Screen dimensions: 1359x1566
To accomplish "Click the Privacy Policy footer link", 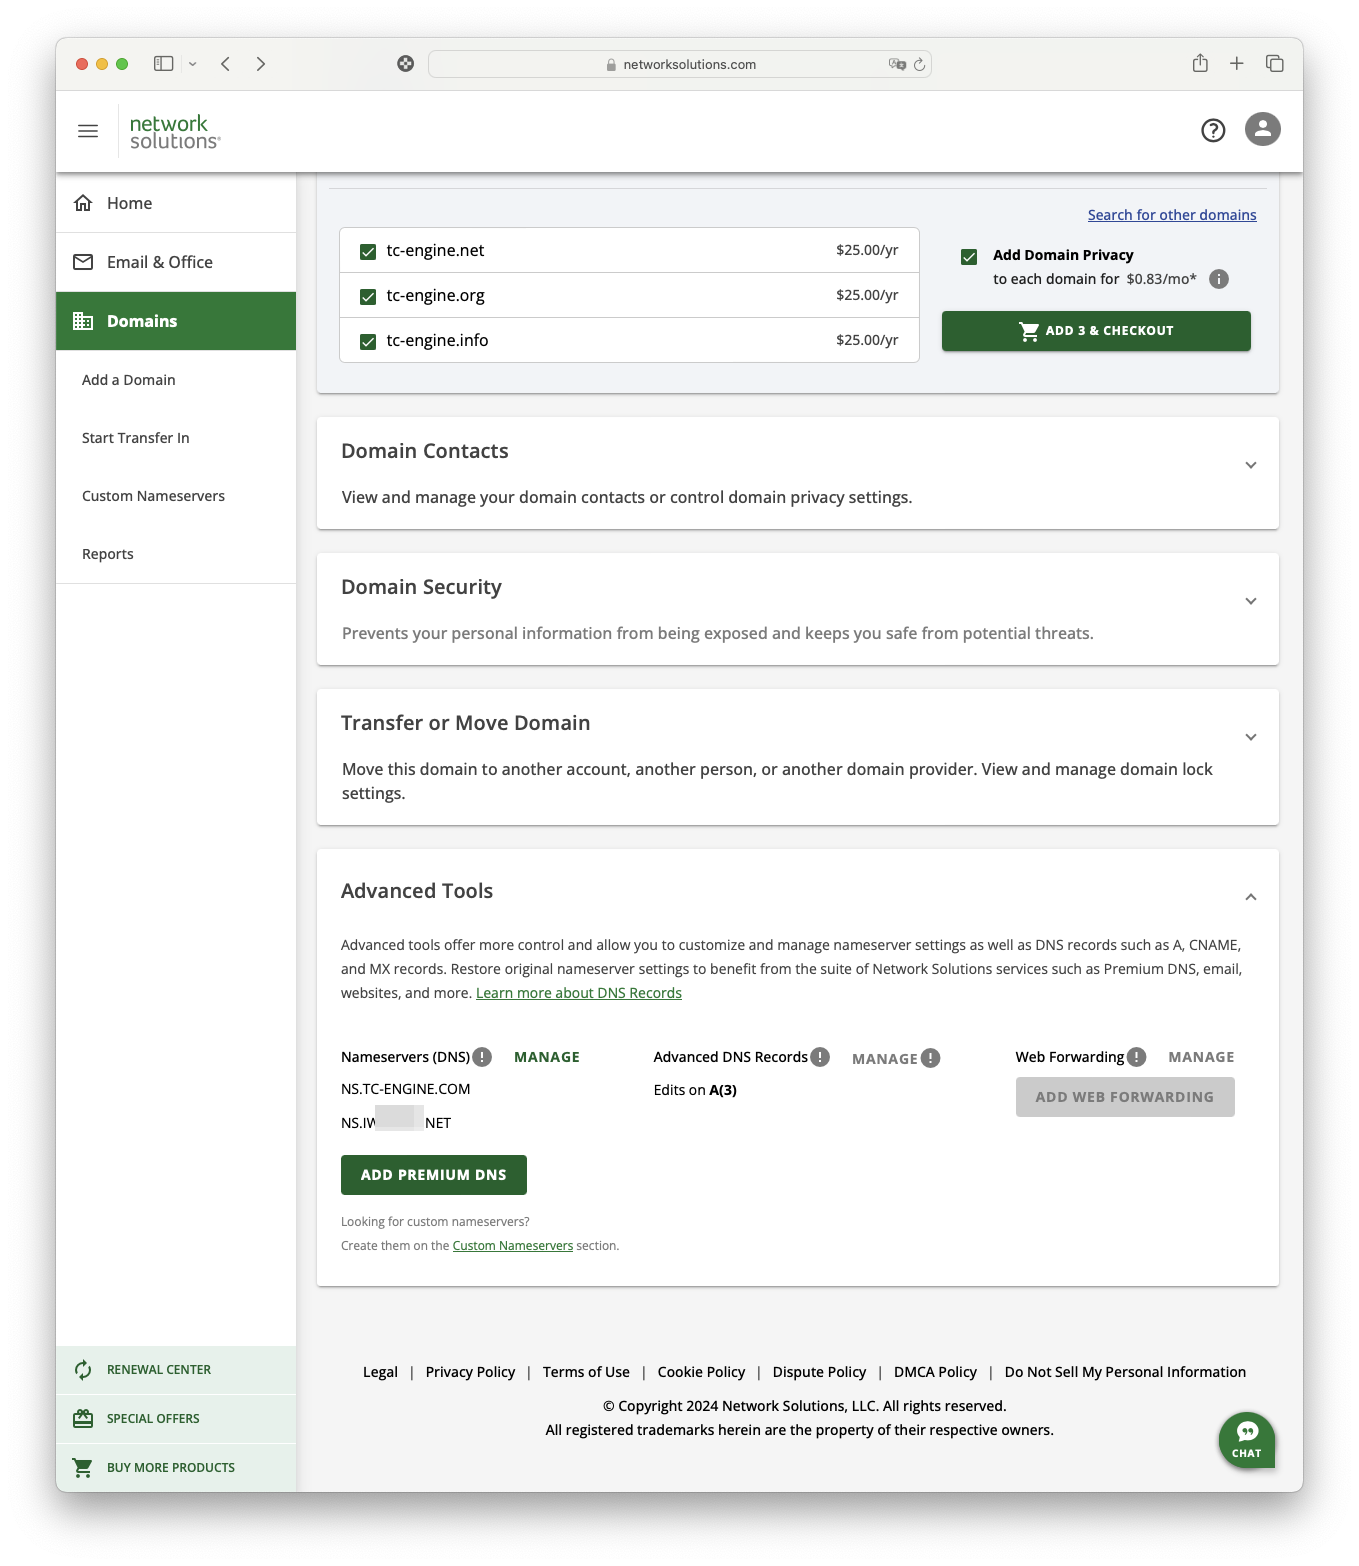I will point(470,1372).
